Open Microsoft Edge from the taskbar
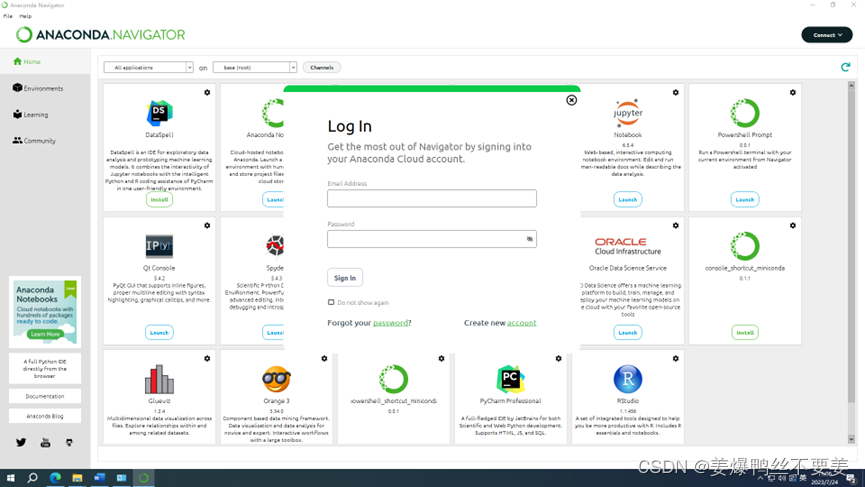This screenshot has height=487, width=865. [x=55, y=478]
